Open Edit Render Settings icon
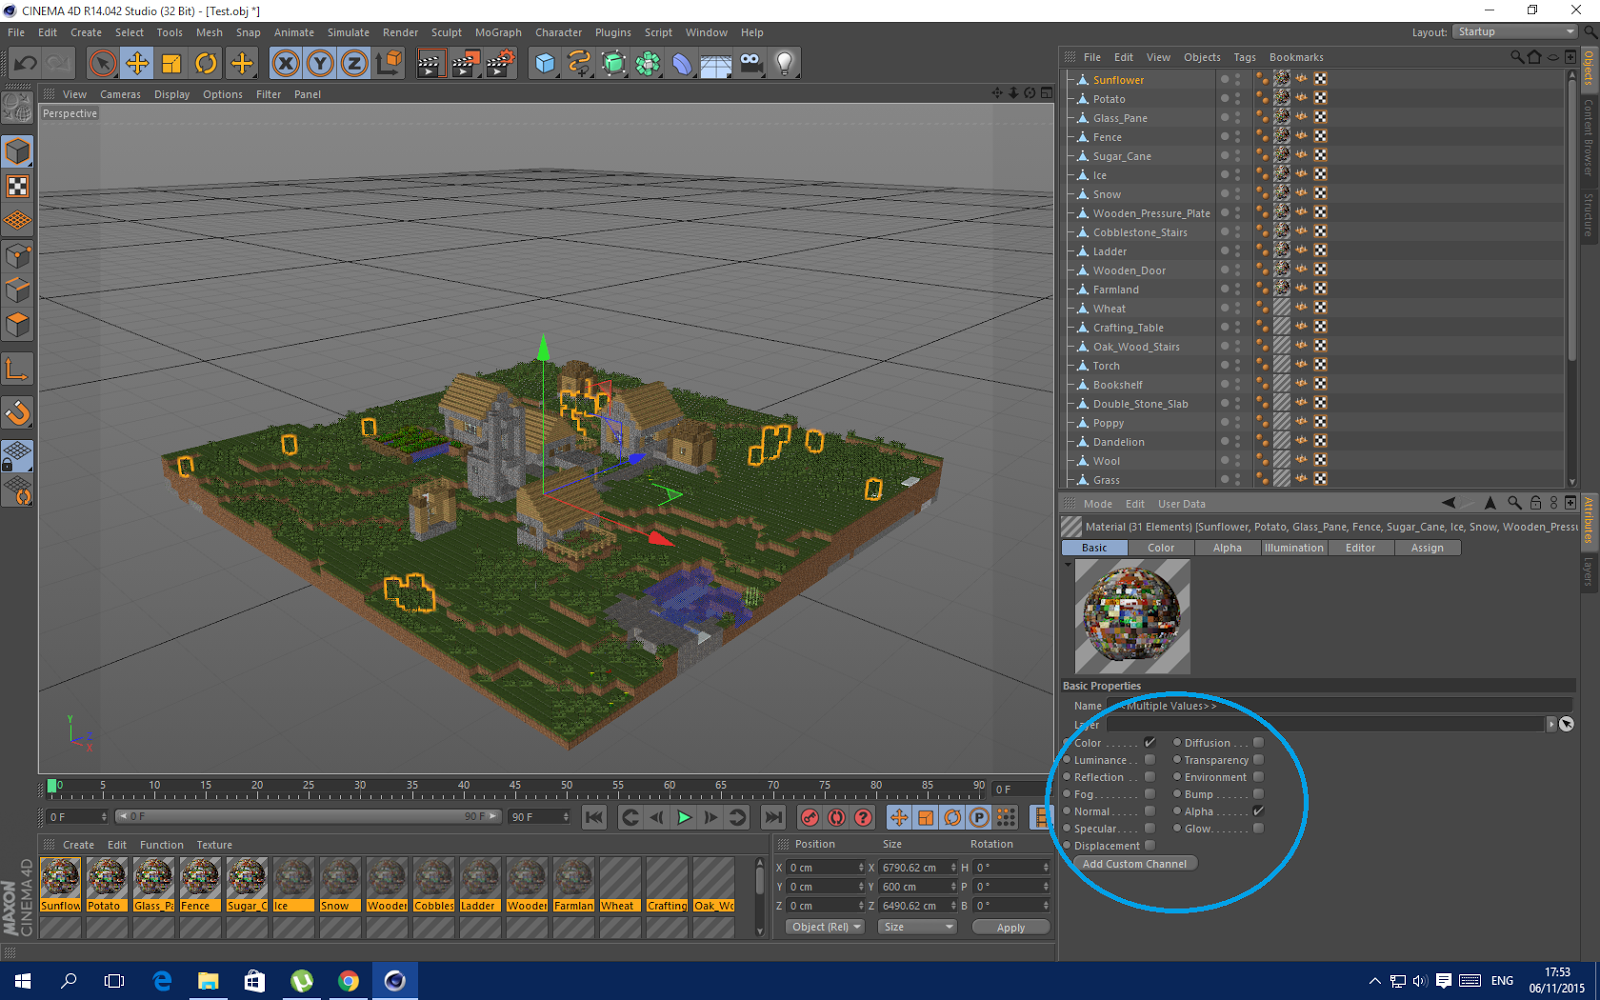1600x1000 pixels. (x=499, y=64)
